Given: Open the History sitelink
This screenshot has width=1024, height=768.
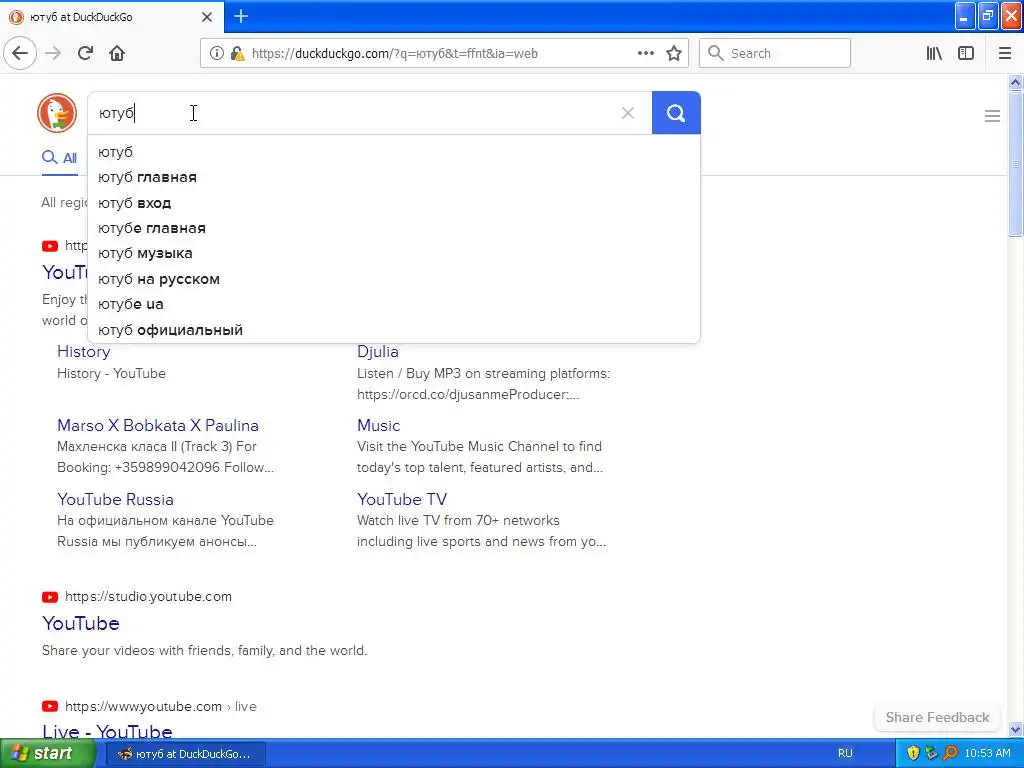Looking at the screenshot, I should point(84,351).
